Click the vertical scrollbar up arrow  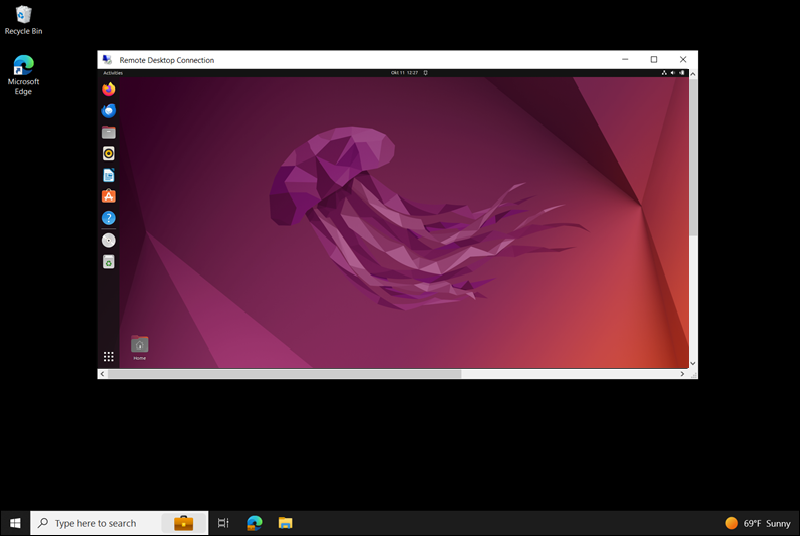(x=693, y=74)
